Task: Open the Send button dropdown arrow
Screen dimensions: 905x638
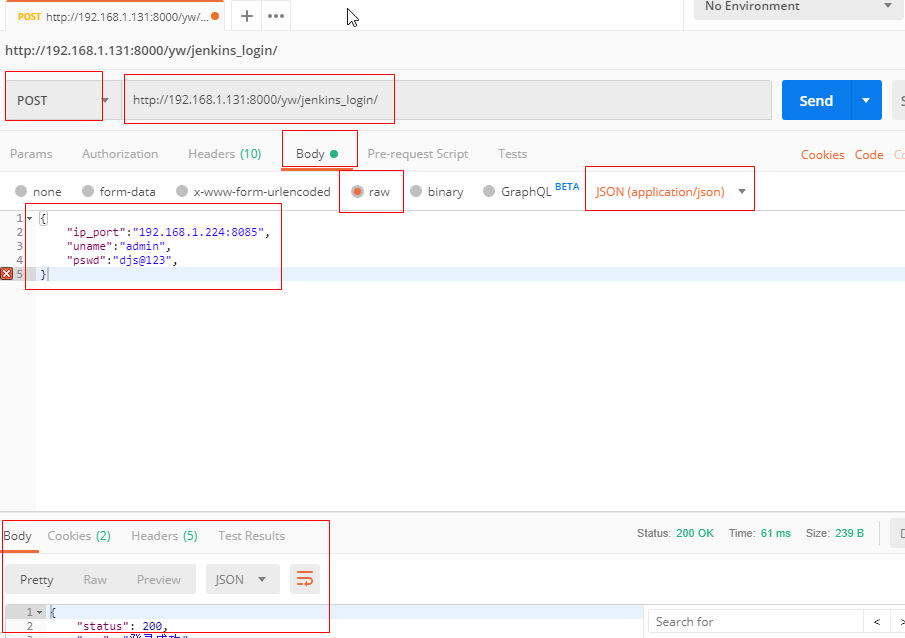Action: point(866,100)
